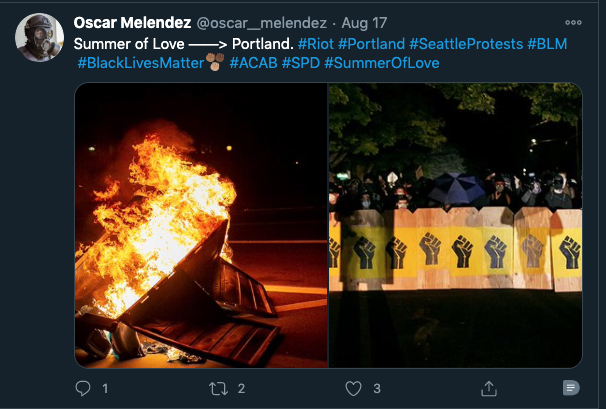The height and width of the screenshot is (409, 606).
Task: Reply to Oscar Melendez's tweet
Action: [83, 388]
